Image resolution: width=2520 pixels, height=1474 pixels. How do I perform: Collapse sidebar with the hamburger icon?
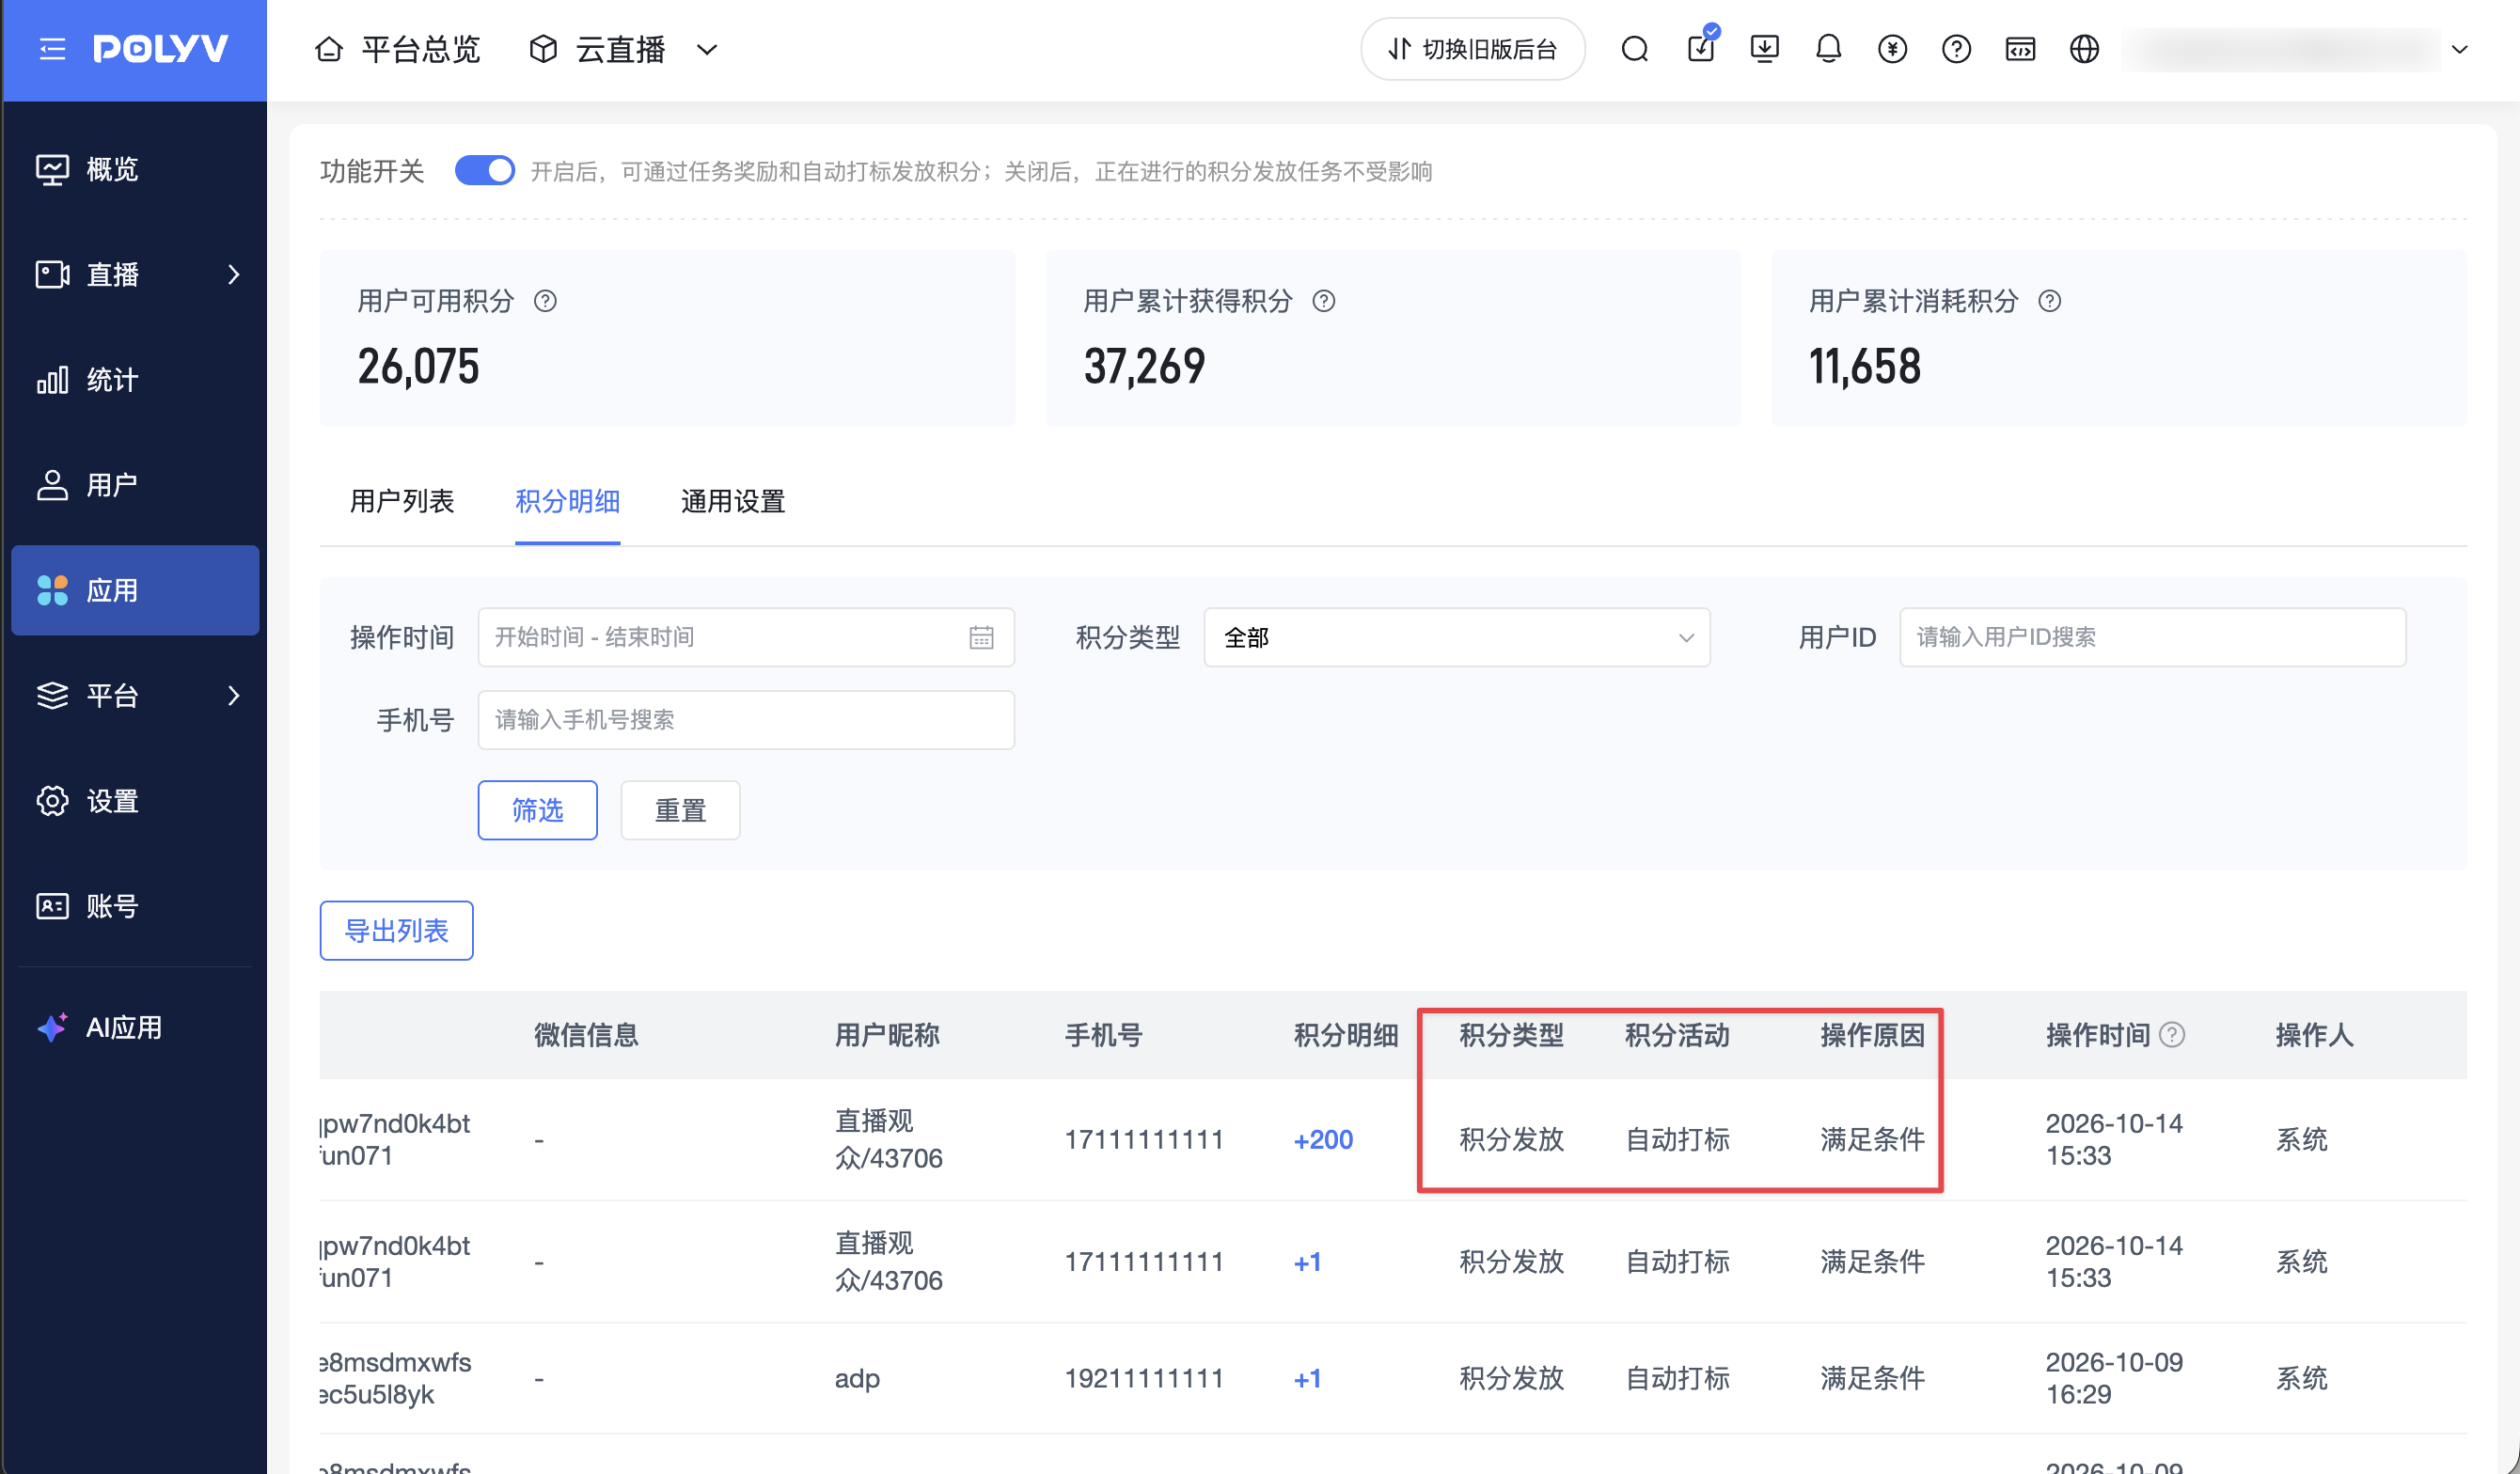click(52, 49)
